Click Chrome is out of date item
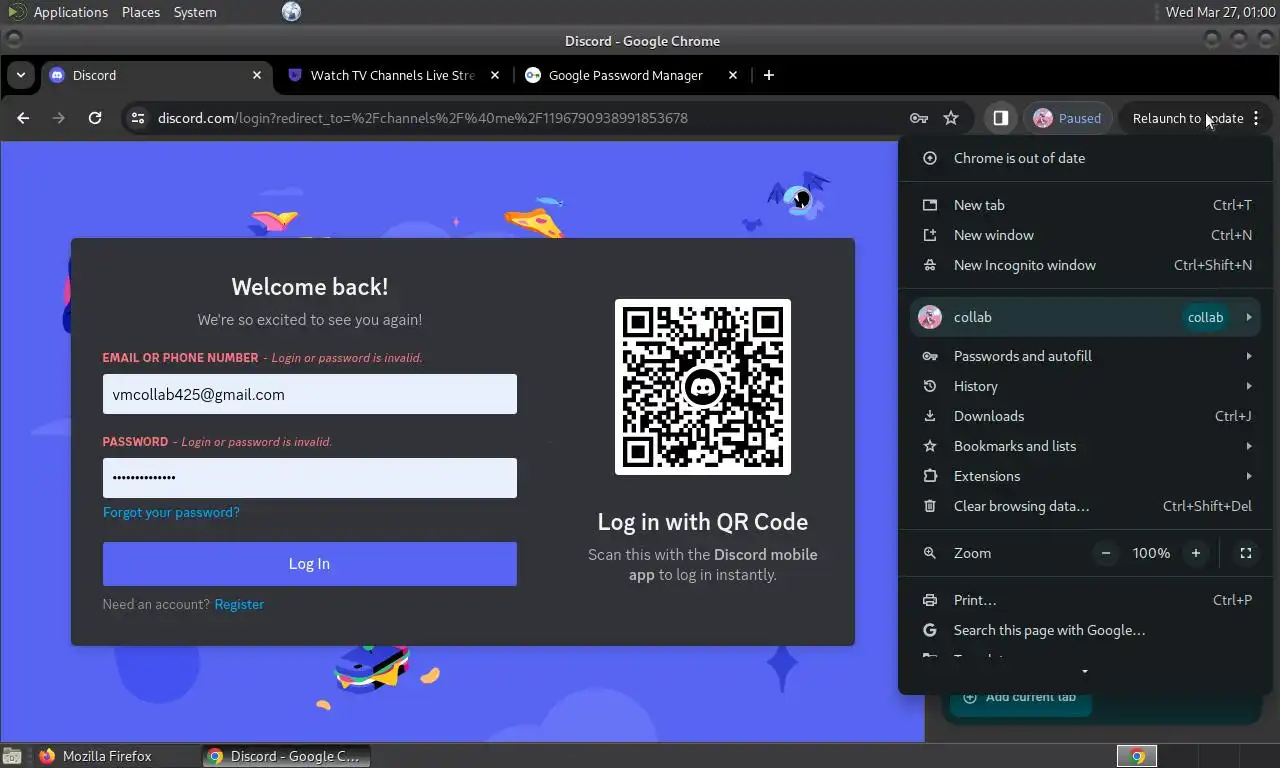 point(1085,158)
